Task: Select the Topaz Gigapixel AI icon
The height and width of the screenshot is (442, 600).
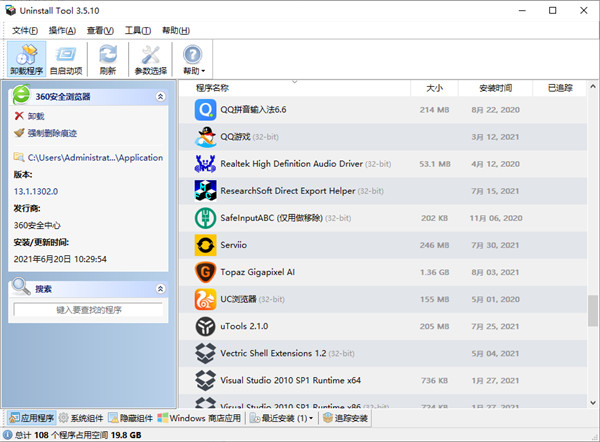Action: click(x=205, y=271)
